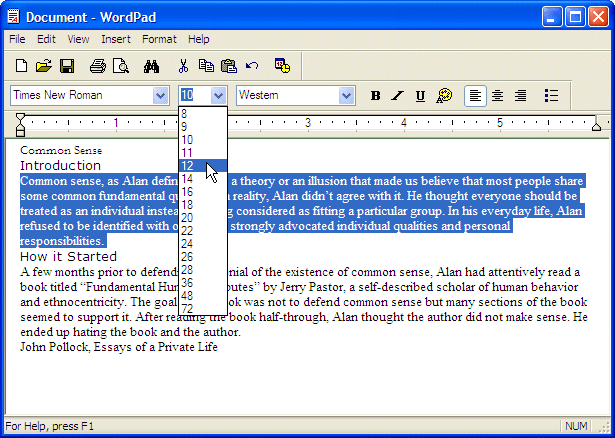Choose font size 24 from list
615x438 pixels.
203,244
